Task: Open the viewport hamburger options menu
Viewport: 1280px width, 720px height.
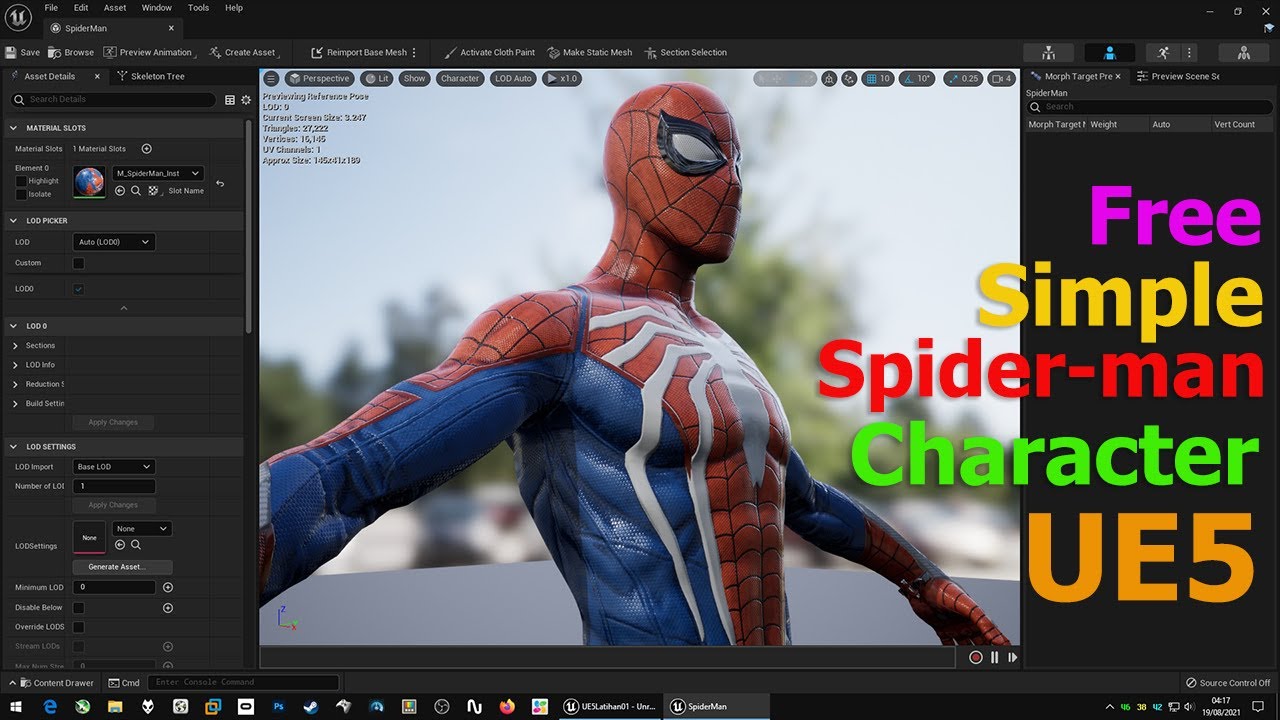Action: [x=271, y=78]
